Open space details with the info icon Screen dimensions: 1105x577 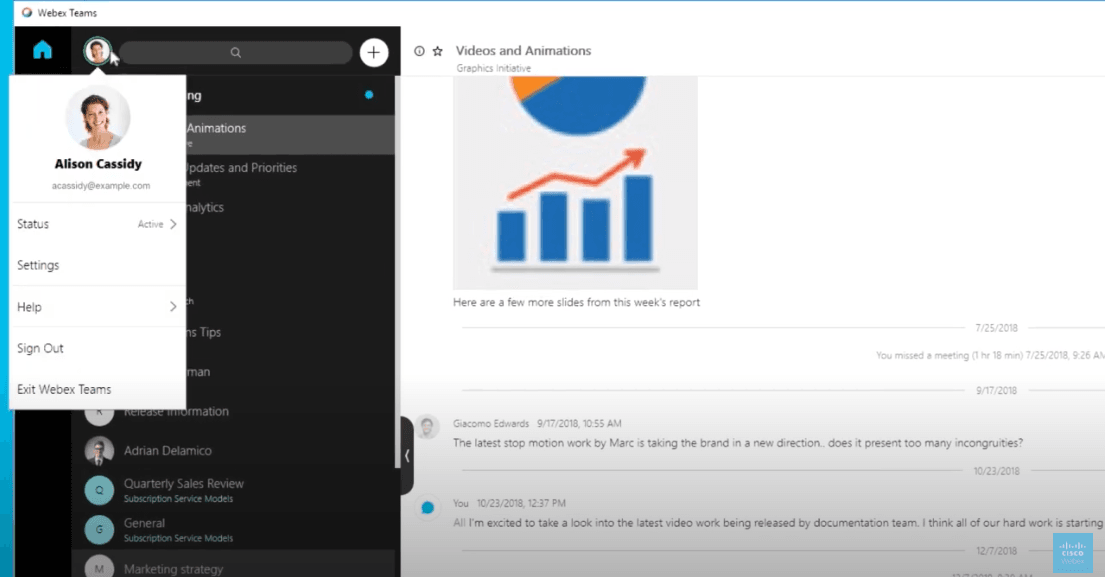pos(419,51)
